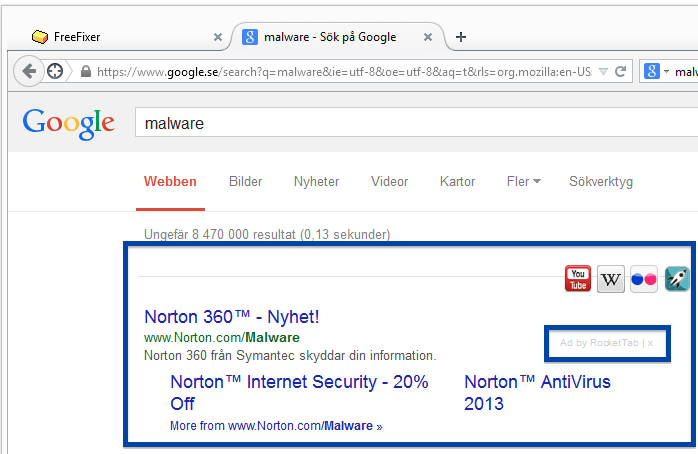Go back using the browser back arrow

[29, 71]
